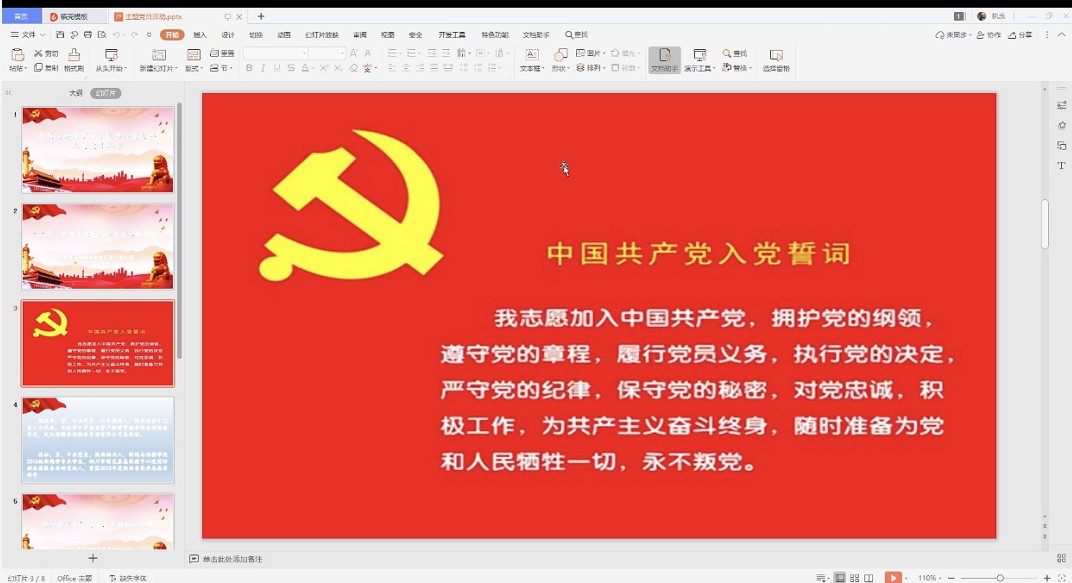Image resolution: width=1072 pixels, height=583 pixels.
Task: Click the zoom slider handle
Action: (x=1000, y=578)
